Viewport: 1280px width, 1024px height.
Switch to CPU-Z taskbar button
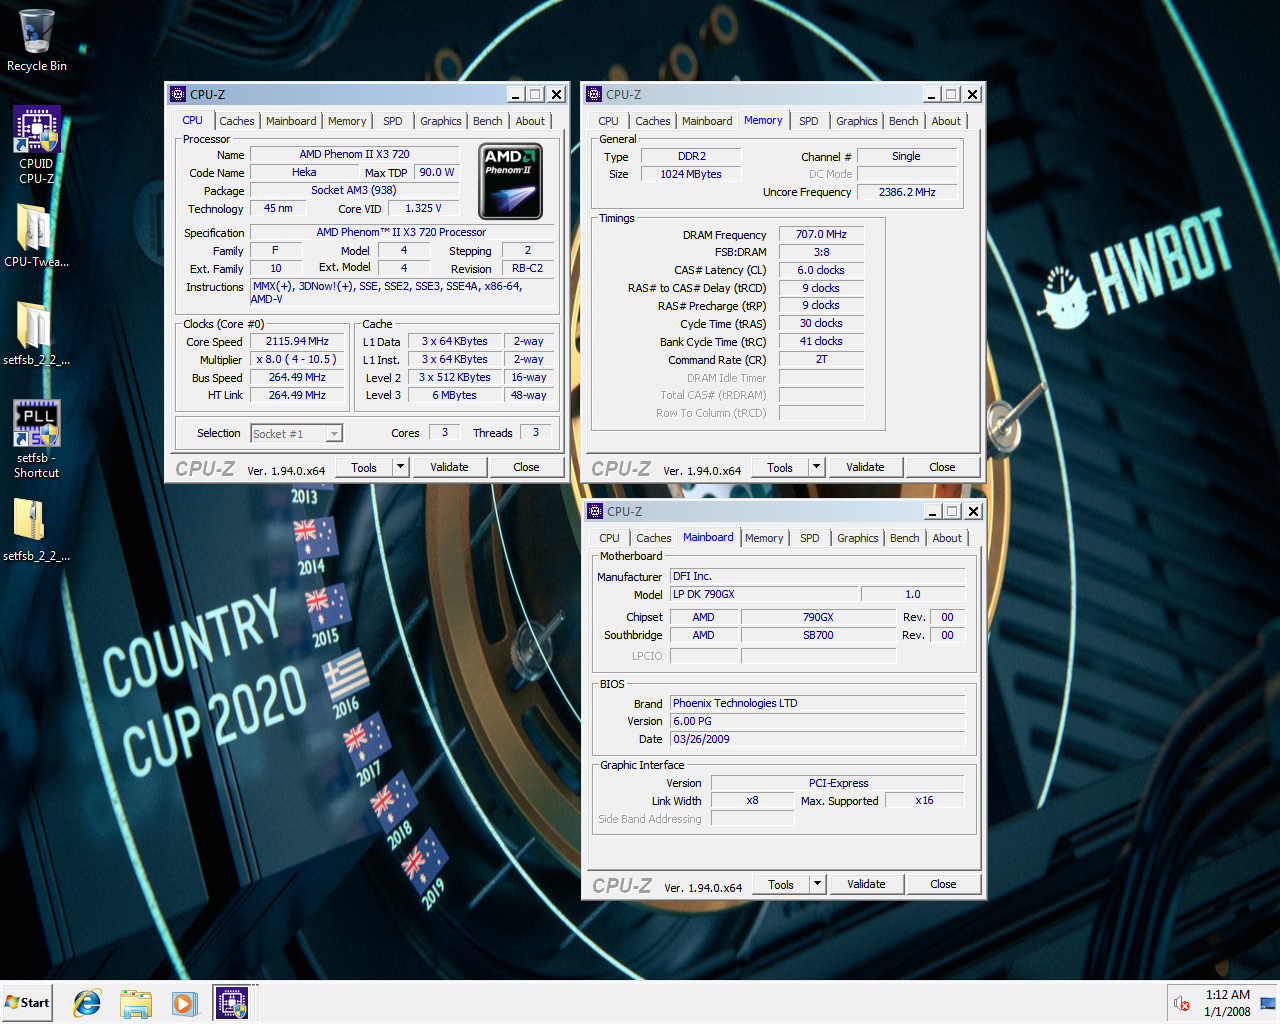coord(232,1003)
